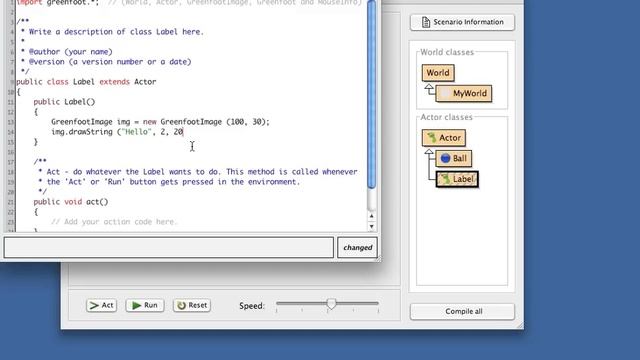Click the 'Actor classes' group label

coord(446,117)
